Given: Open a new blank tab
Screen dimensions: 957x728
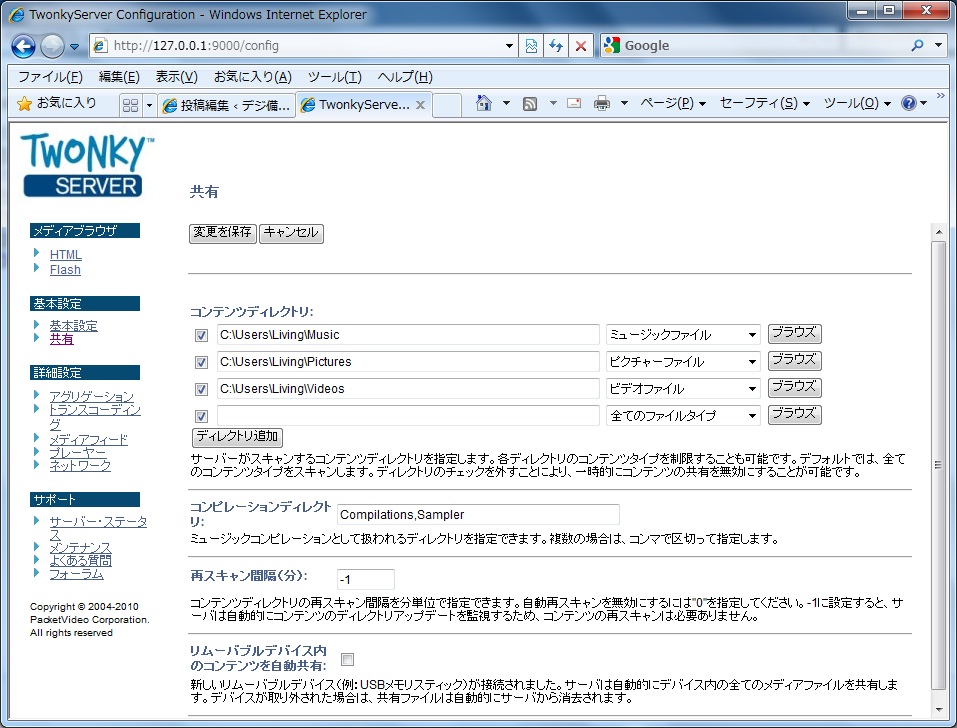Looking at the screenshot, I should [x=447, y=105].
